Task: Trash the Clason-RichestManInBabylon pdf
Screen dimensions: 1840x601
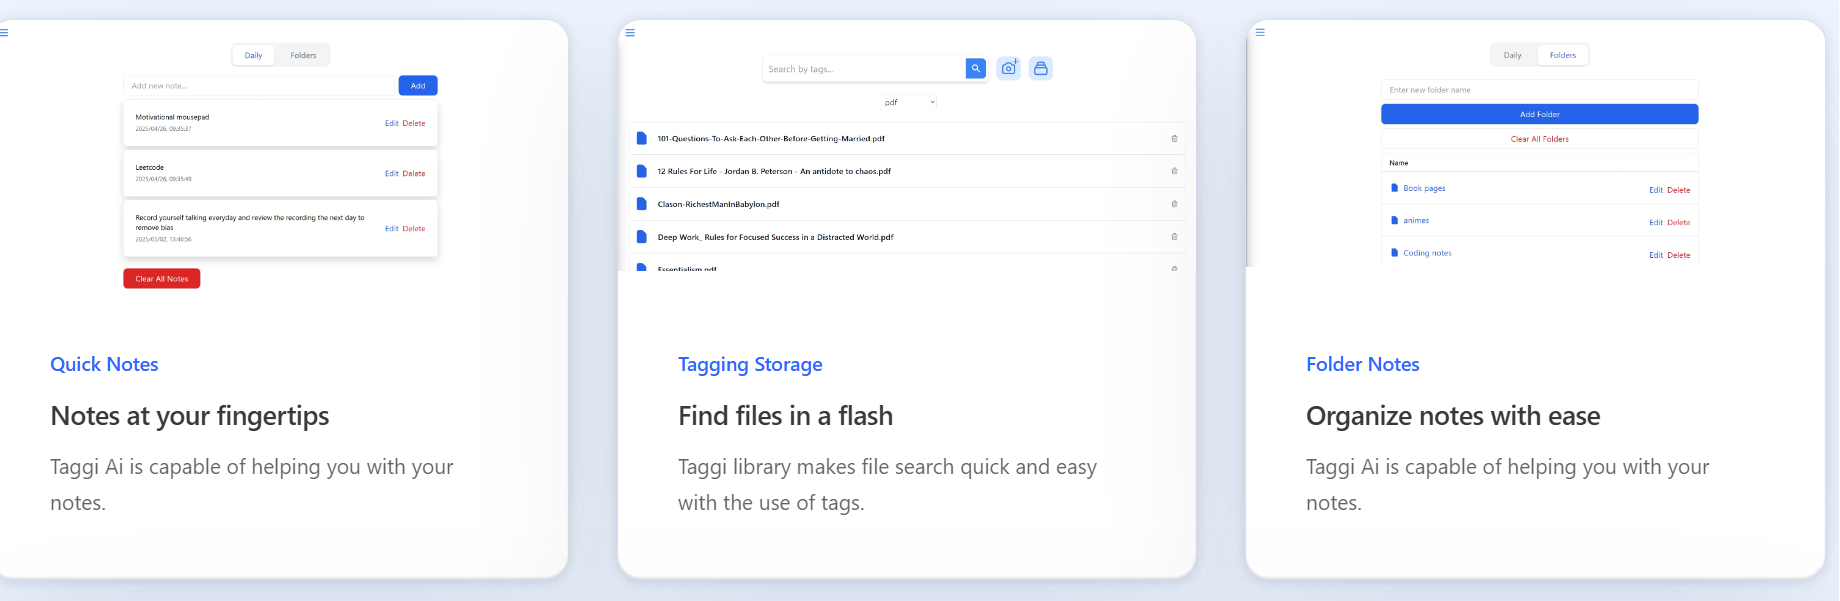Action: pos(1174,204)
